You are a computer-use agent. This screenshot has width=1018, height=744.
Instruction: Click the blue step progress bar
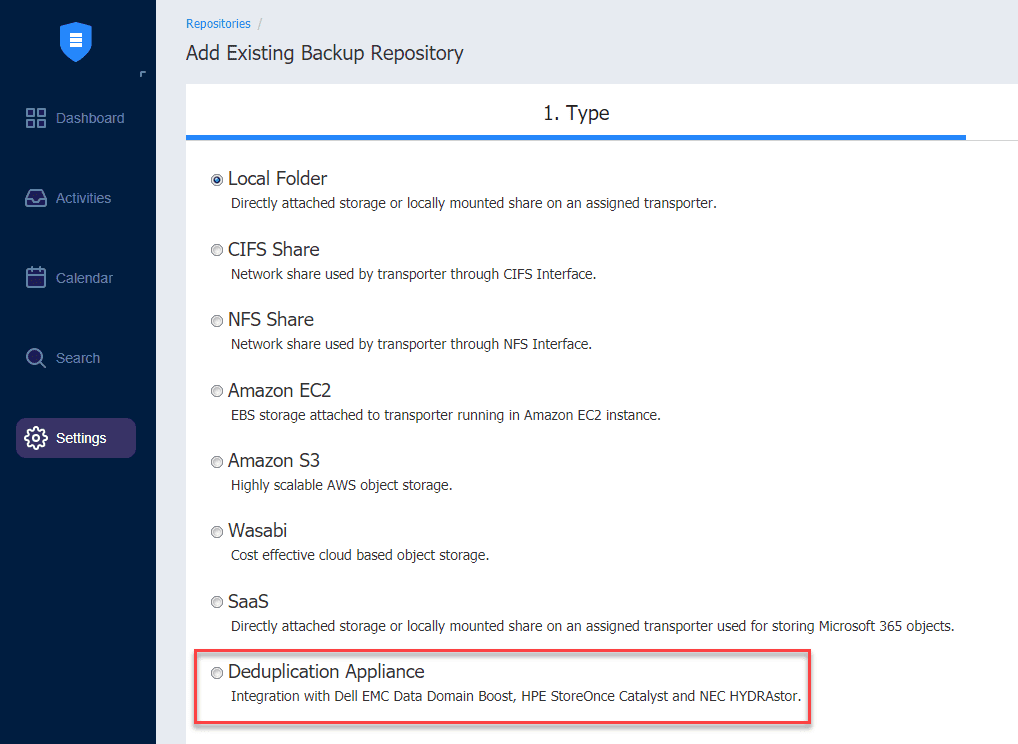point(576,137)
